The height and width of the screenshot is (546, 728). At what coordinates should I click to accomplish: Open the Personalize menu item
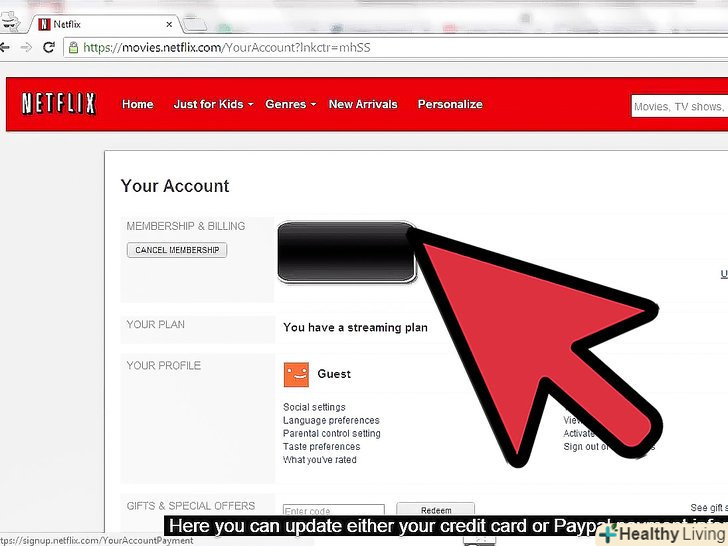click(450, 104)
